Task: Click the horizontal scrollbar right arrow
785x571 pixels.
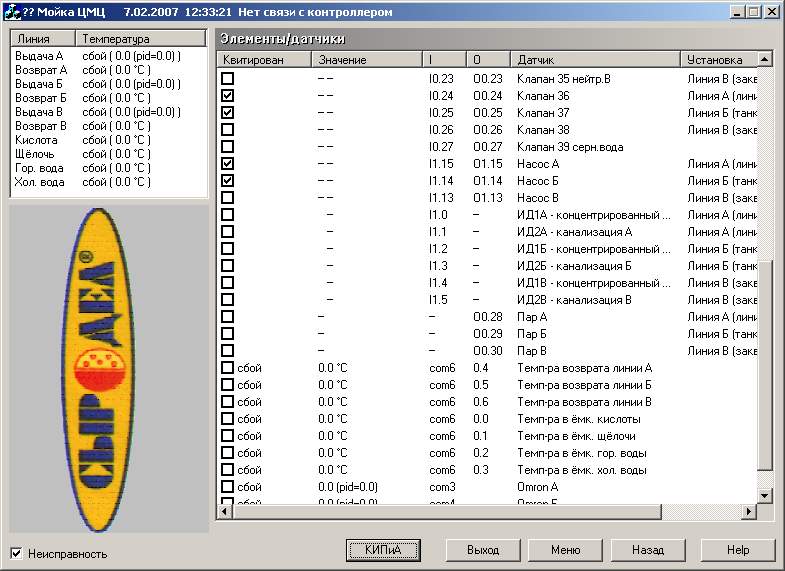Action: (749, 511)
